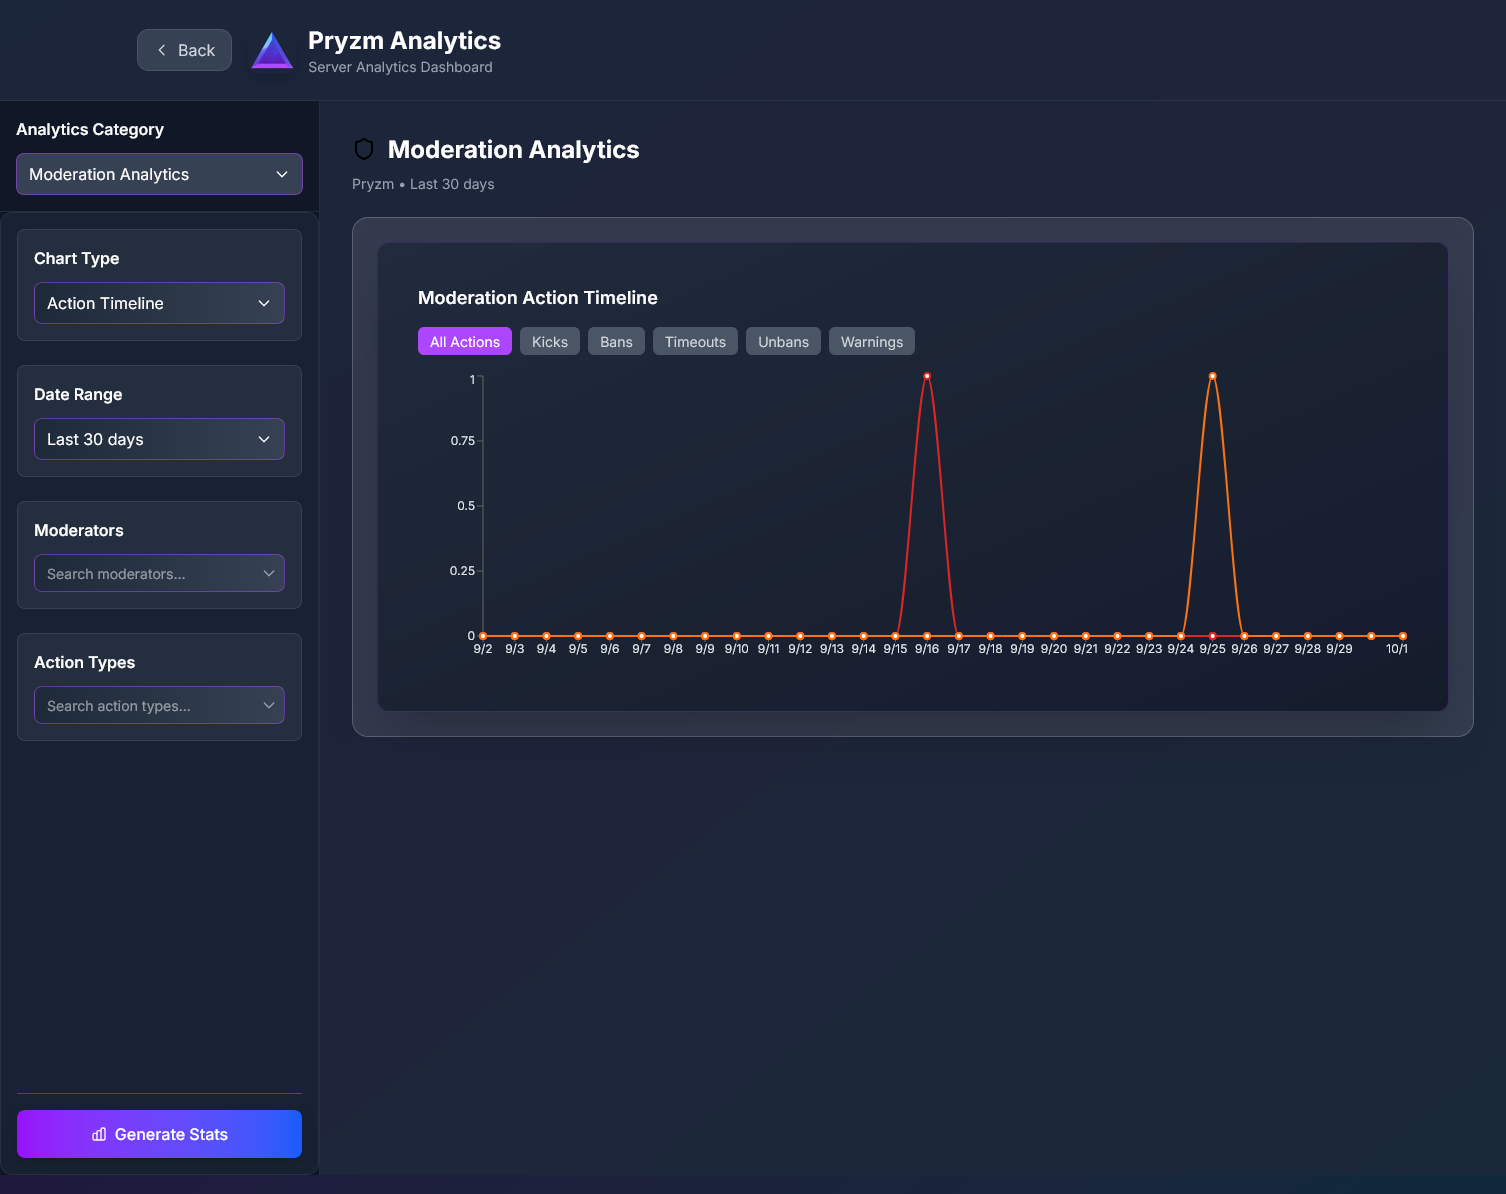Toggle the Kicks filter pill
Image resolution: width=1506 pixels, height=1194 pixels.
click(x=549, y=341)
